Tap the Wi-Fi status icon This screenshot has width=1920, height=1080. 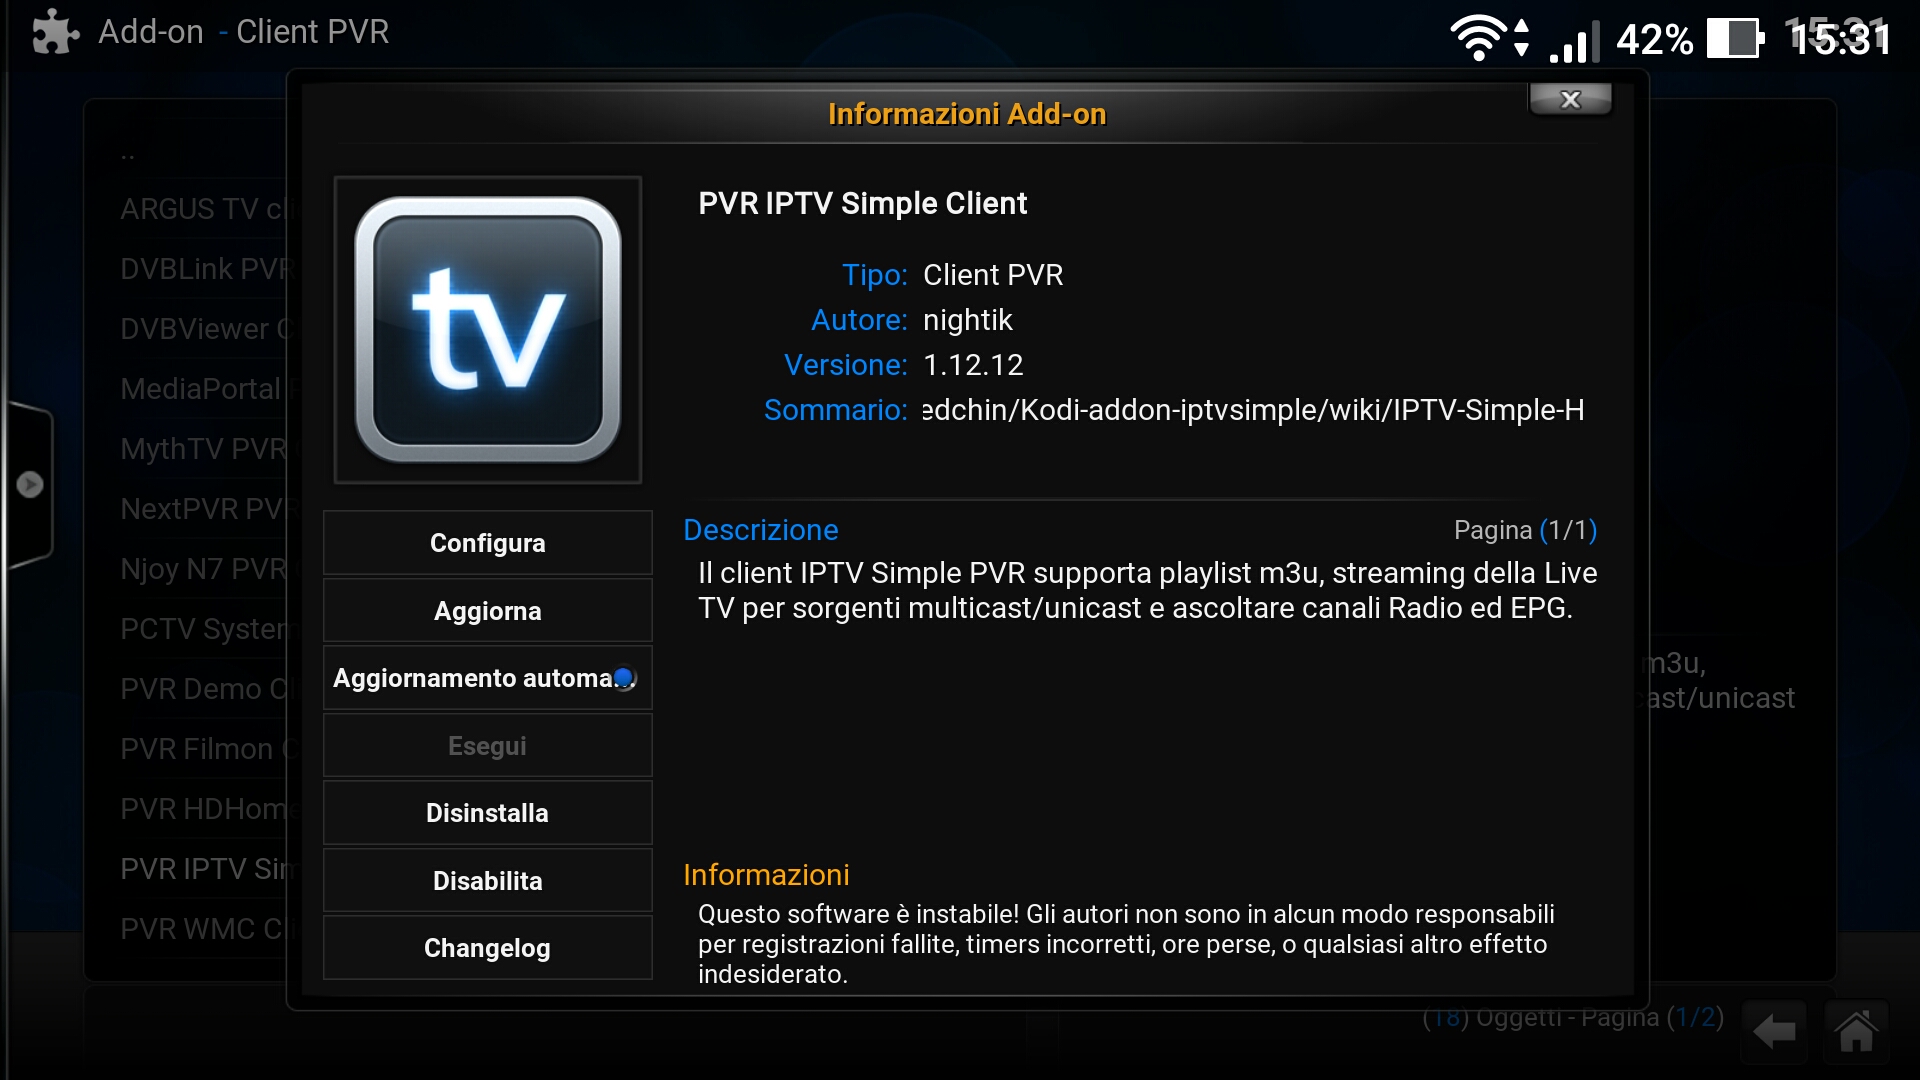1479,39
